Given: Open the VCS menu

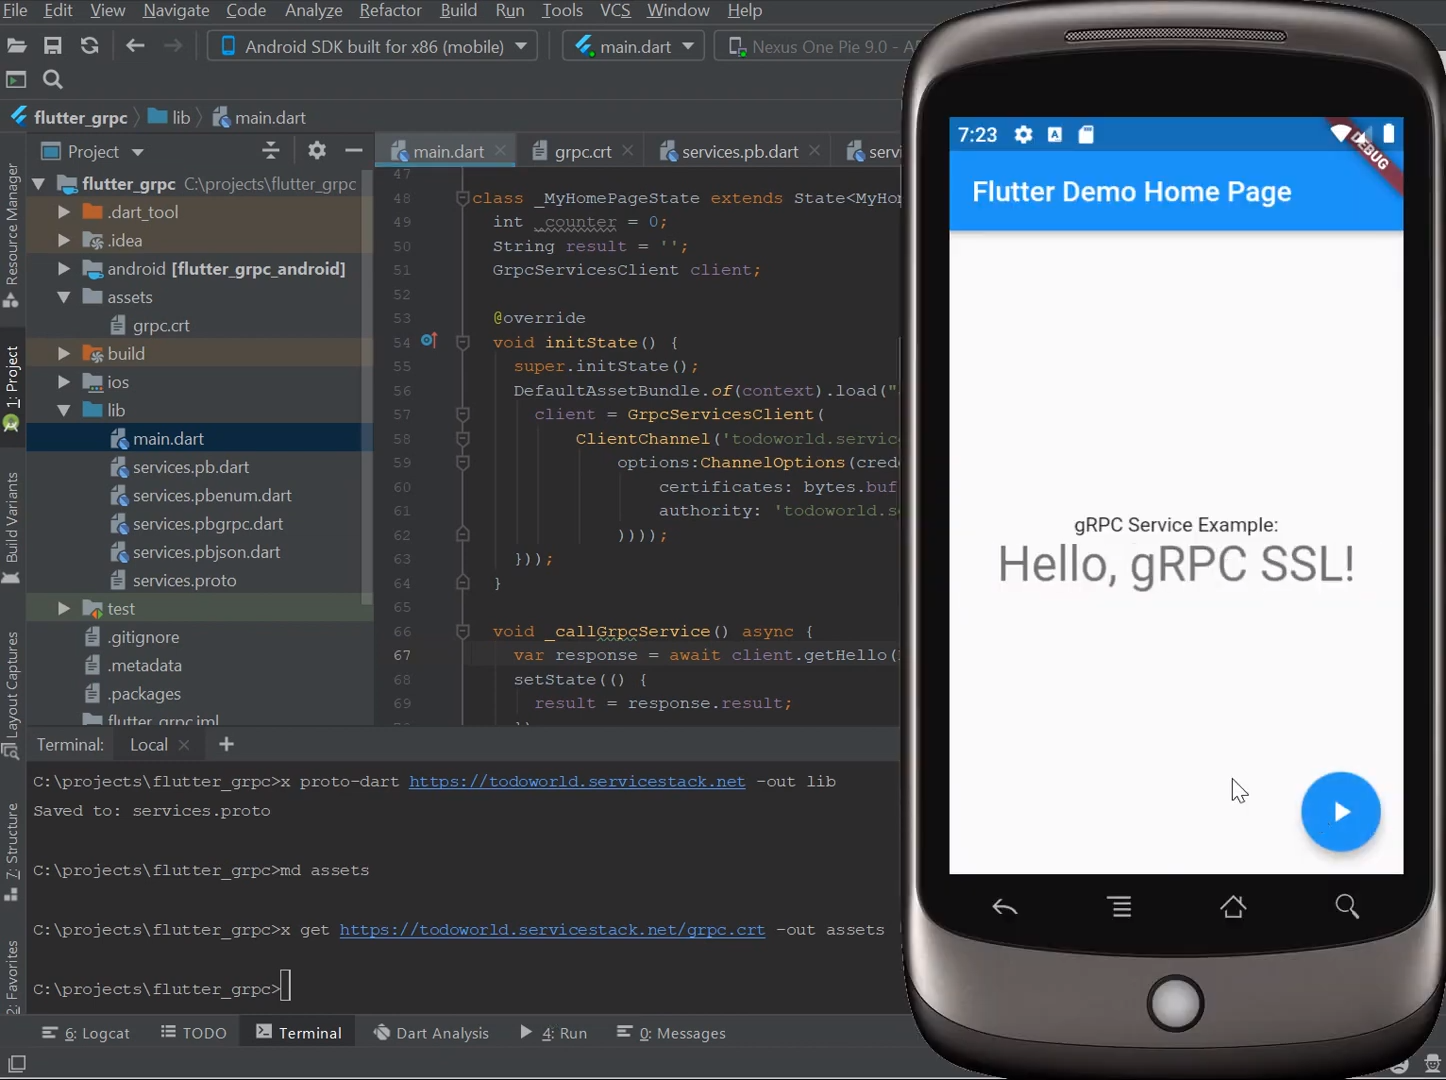Looking at the screenshot, I should (615, 10).
